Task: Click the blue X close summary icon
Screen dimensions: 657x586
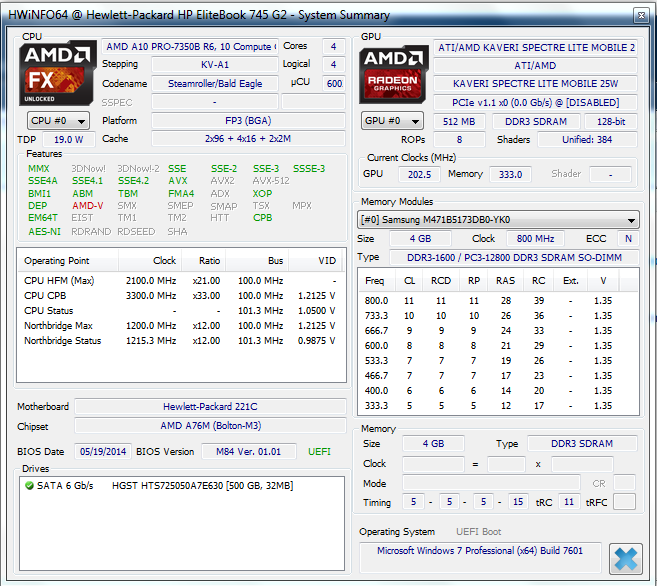Action: tap(625, 558)
